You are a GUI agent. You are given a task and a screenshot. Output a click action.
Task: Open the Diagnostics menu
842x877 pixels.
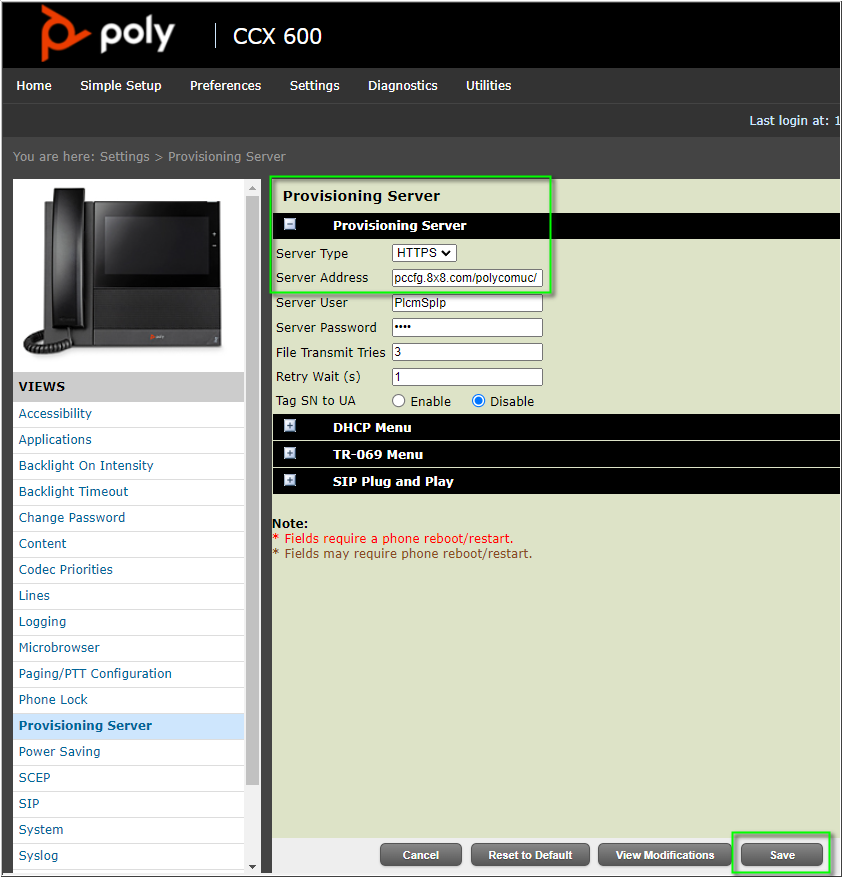point(402,86)
